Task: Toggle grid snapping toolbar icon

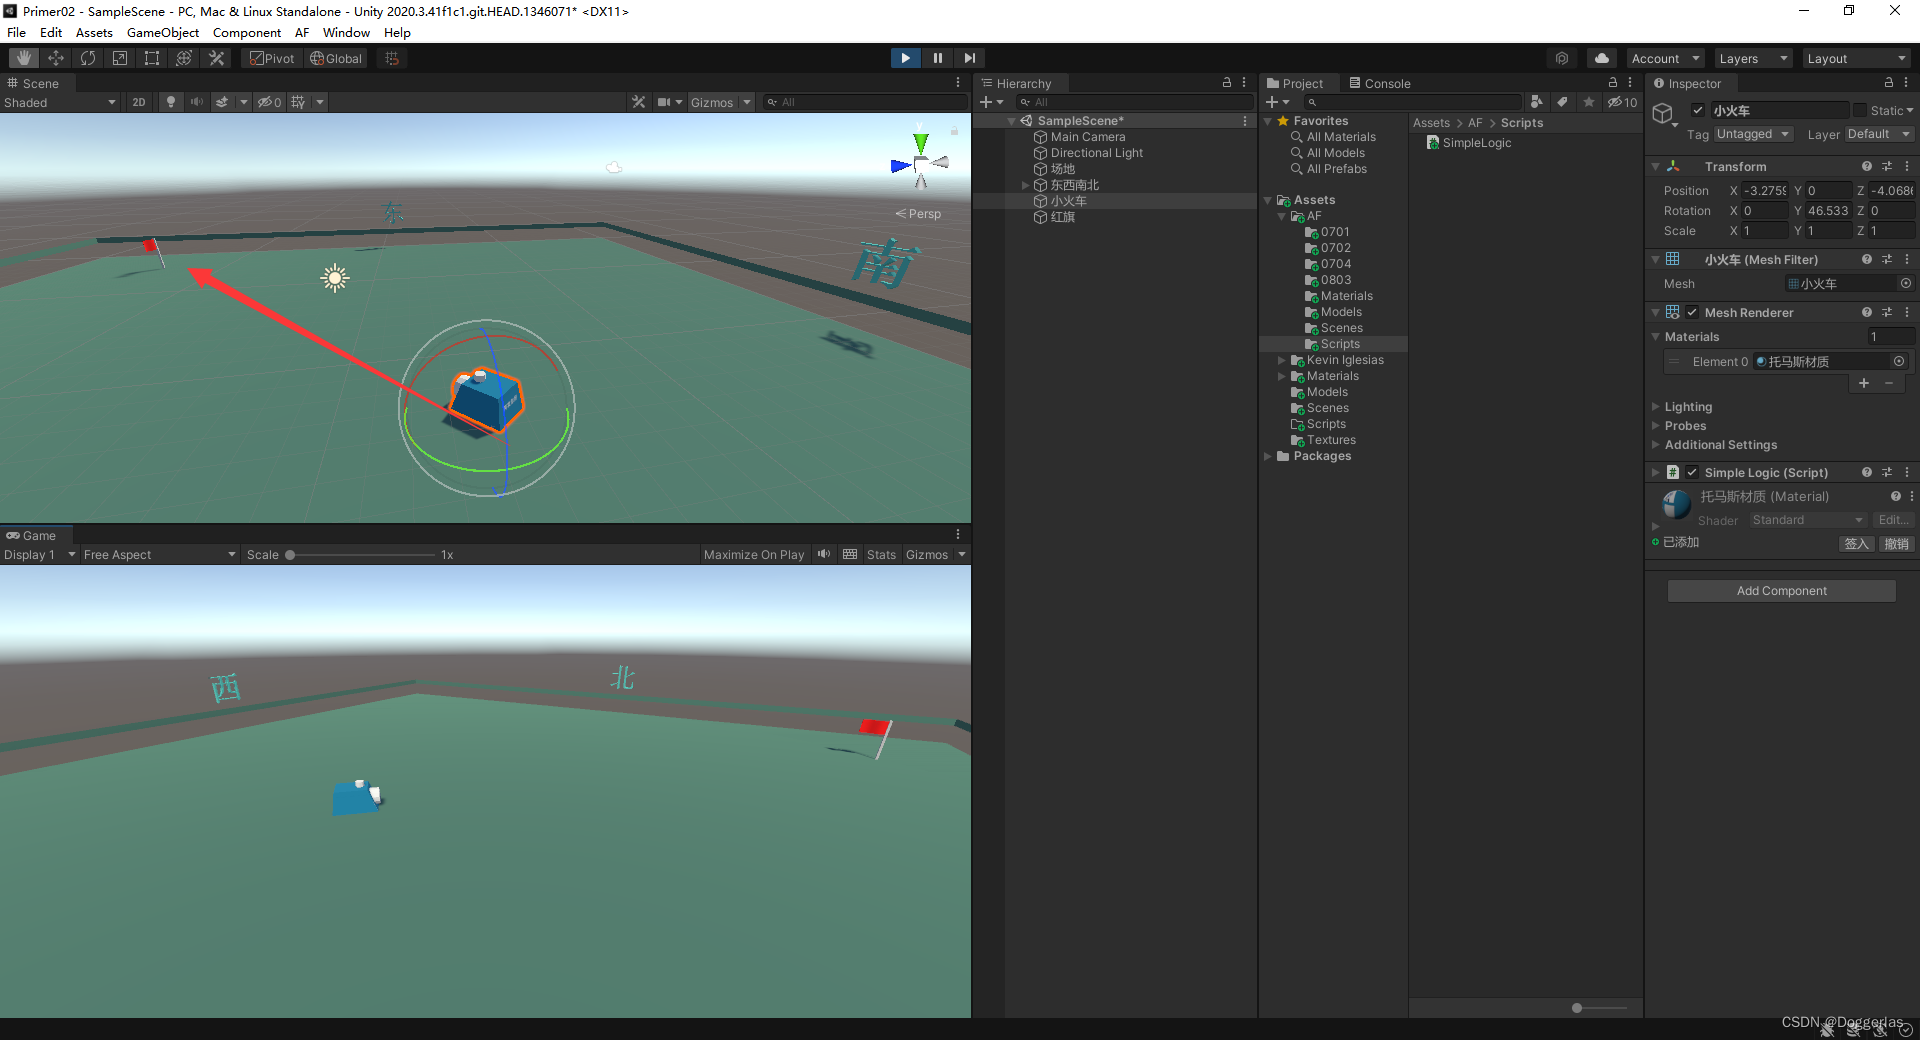Action: coord(392,58)
